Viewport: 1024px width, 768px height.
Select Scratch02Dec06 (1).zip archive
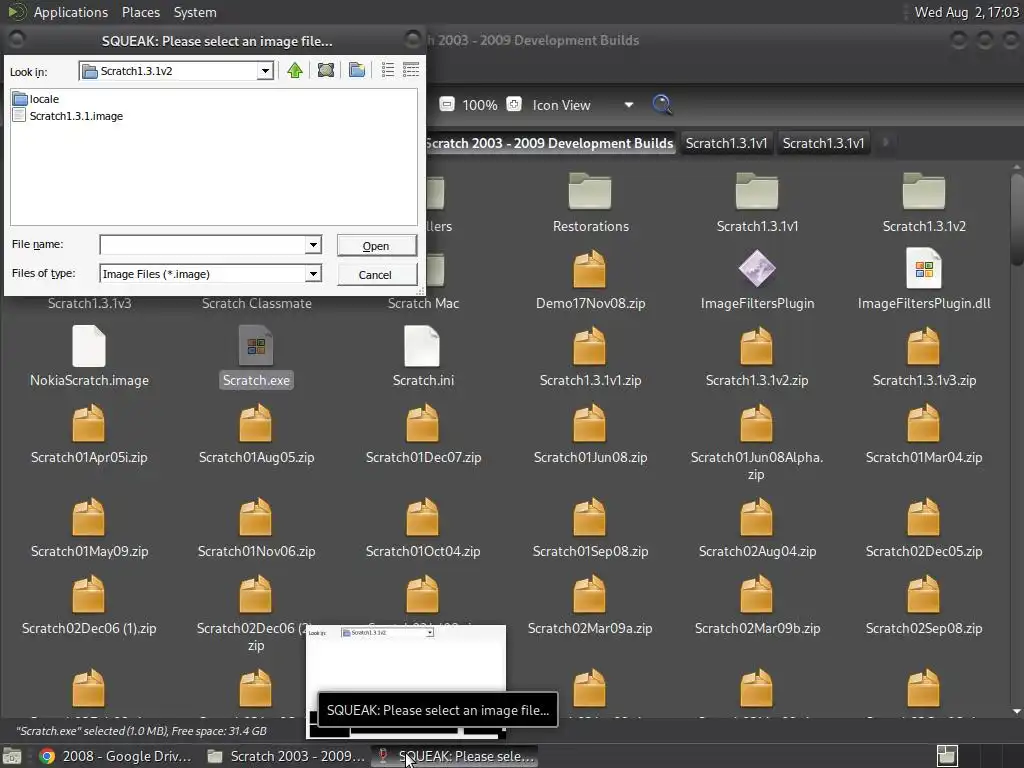(x=89, y=605)
